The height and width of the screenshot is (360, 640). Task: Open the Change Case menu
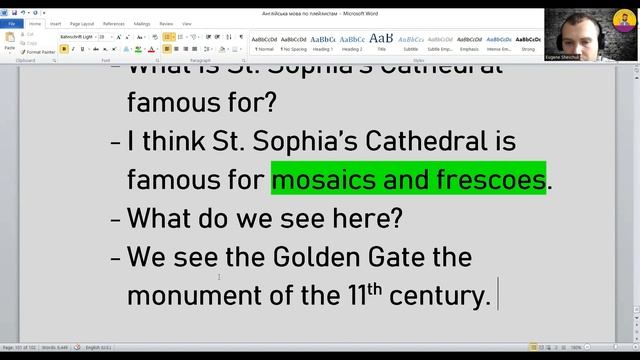140,37
